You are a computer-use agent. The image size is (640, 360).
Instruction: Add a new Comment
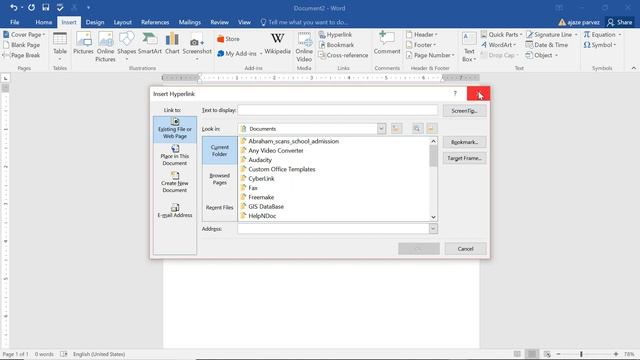[387, 43]
